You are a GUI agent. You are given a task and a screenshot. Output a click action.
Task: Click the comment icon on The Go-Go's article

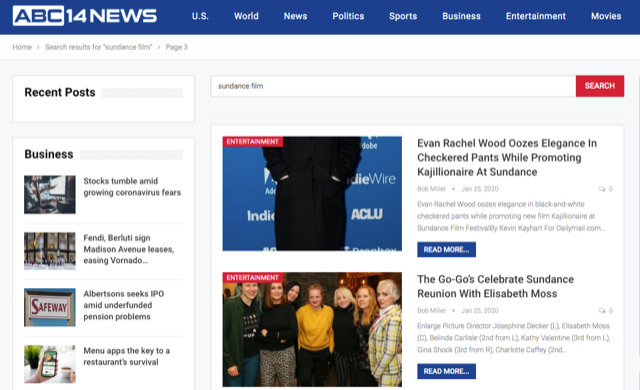(602, 310)
